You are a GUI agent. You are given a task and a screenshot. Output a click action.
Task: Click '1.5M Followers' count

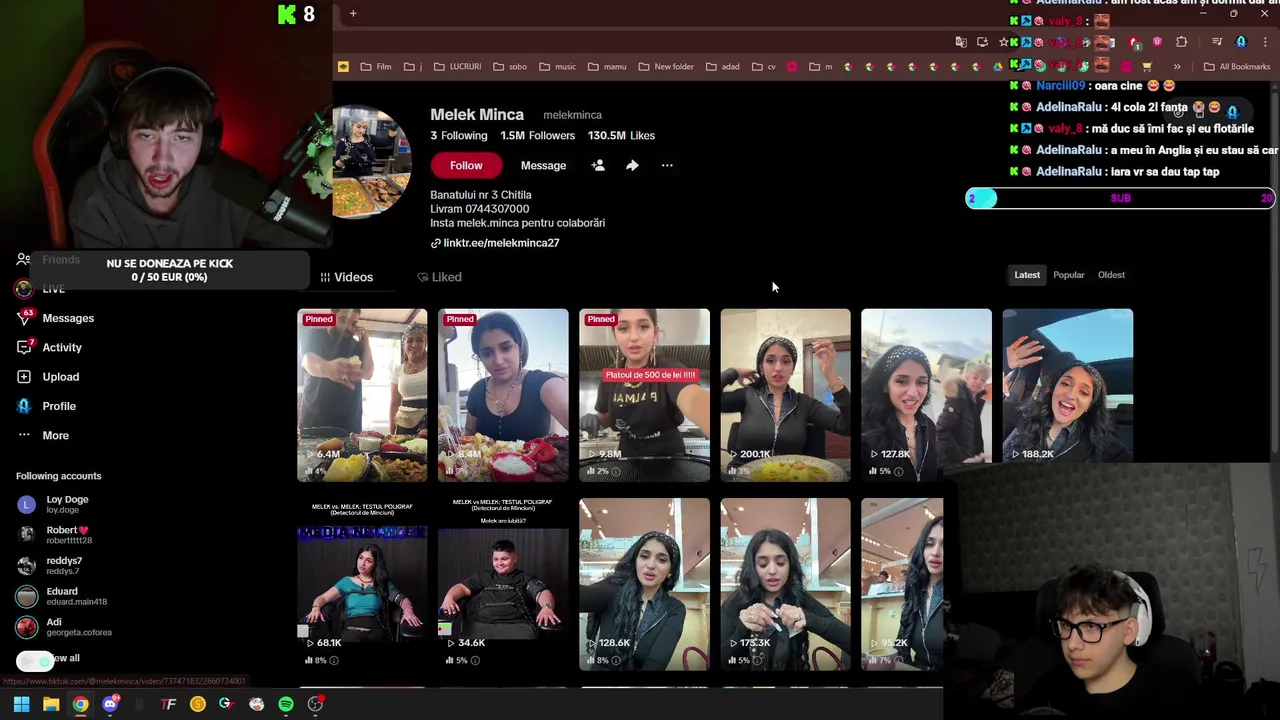click(537, 136)
